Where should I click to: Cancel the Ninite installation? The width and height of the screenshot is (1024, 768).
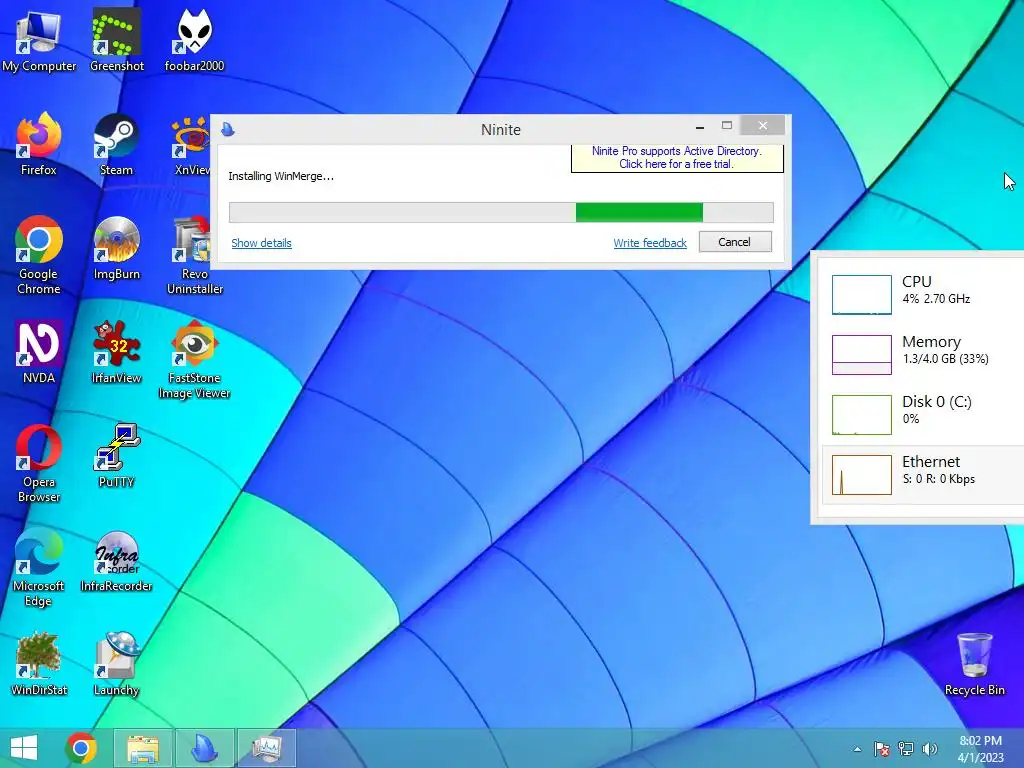pos(735,242)
